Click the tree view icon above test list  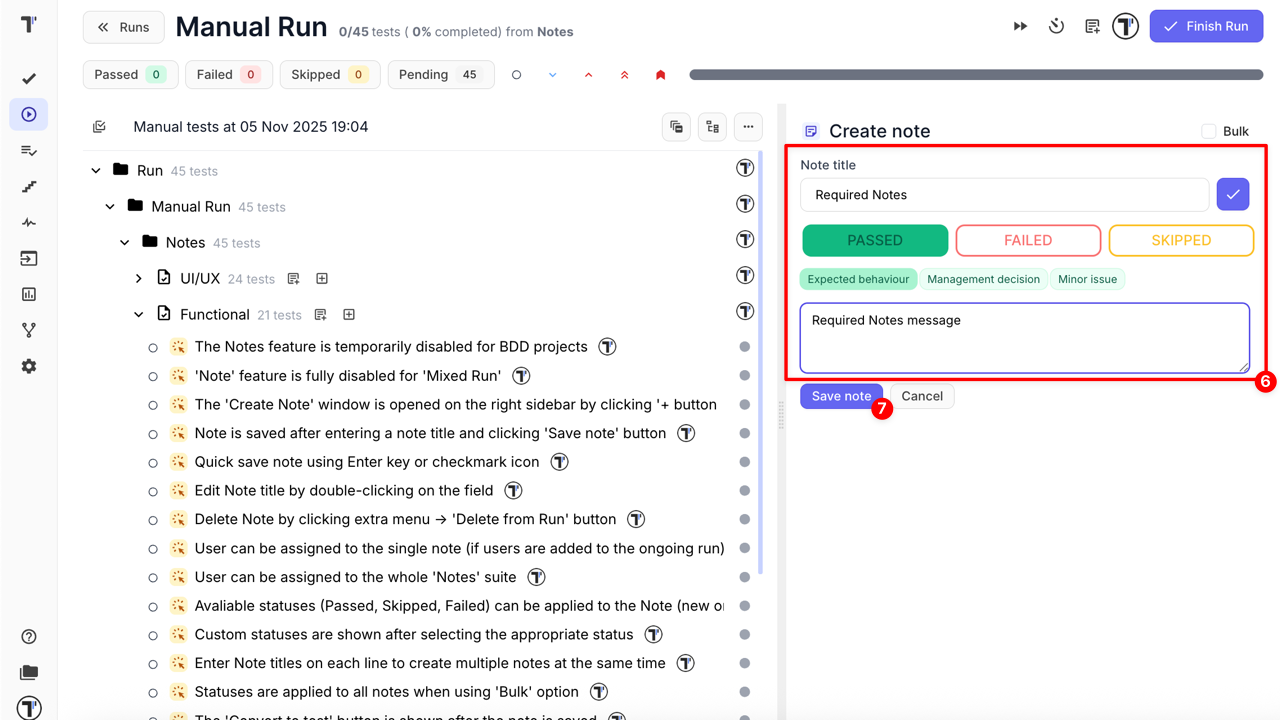pos(712,127)
